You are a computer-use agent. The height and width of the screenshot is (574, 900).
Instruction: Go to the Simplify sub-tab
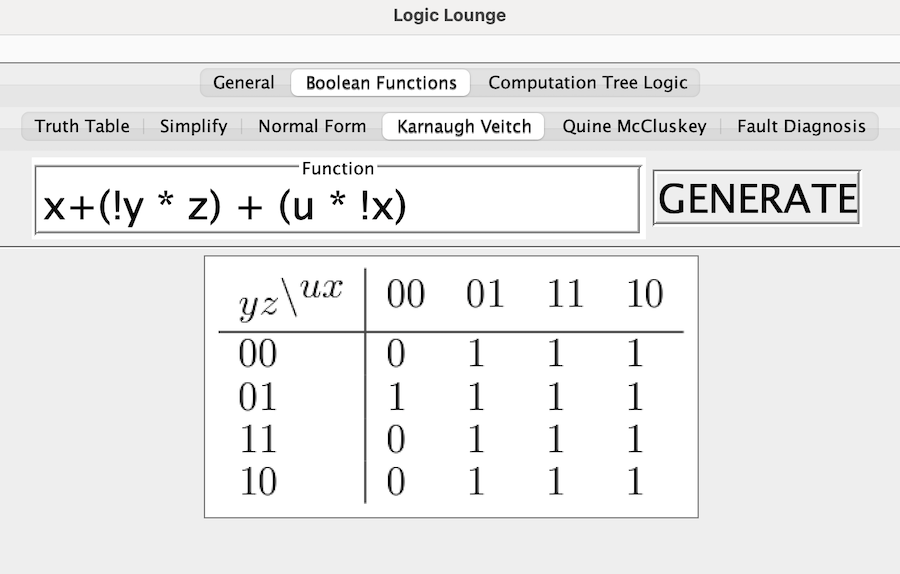tap(193, 126)
